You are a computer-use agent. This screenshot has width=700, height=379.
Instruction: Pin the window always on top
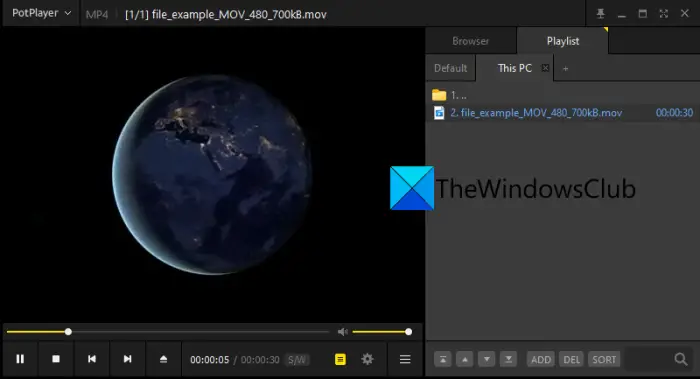(600, 14)
